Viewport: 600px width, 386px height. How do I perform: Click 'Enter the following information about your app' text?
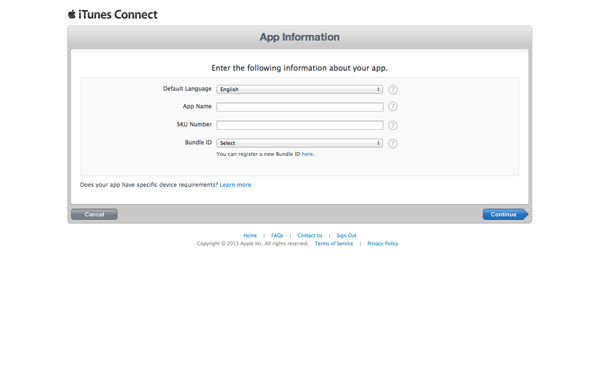[x=300, y=68]
